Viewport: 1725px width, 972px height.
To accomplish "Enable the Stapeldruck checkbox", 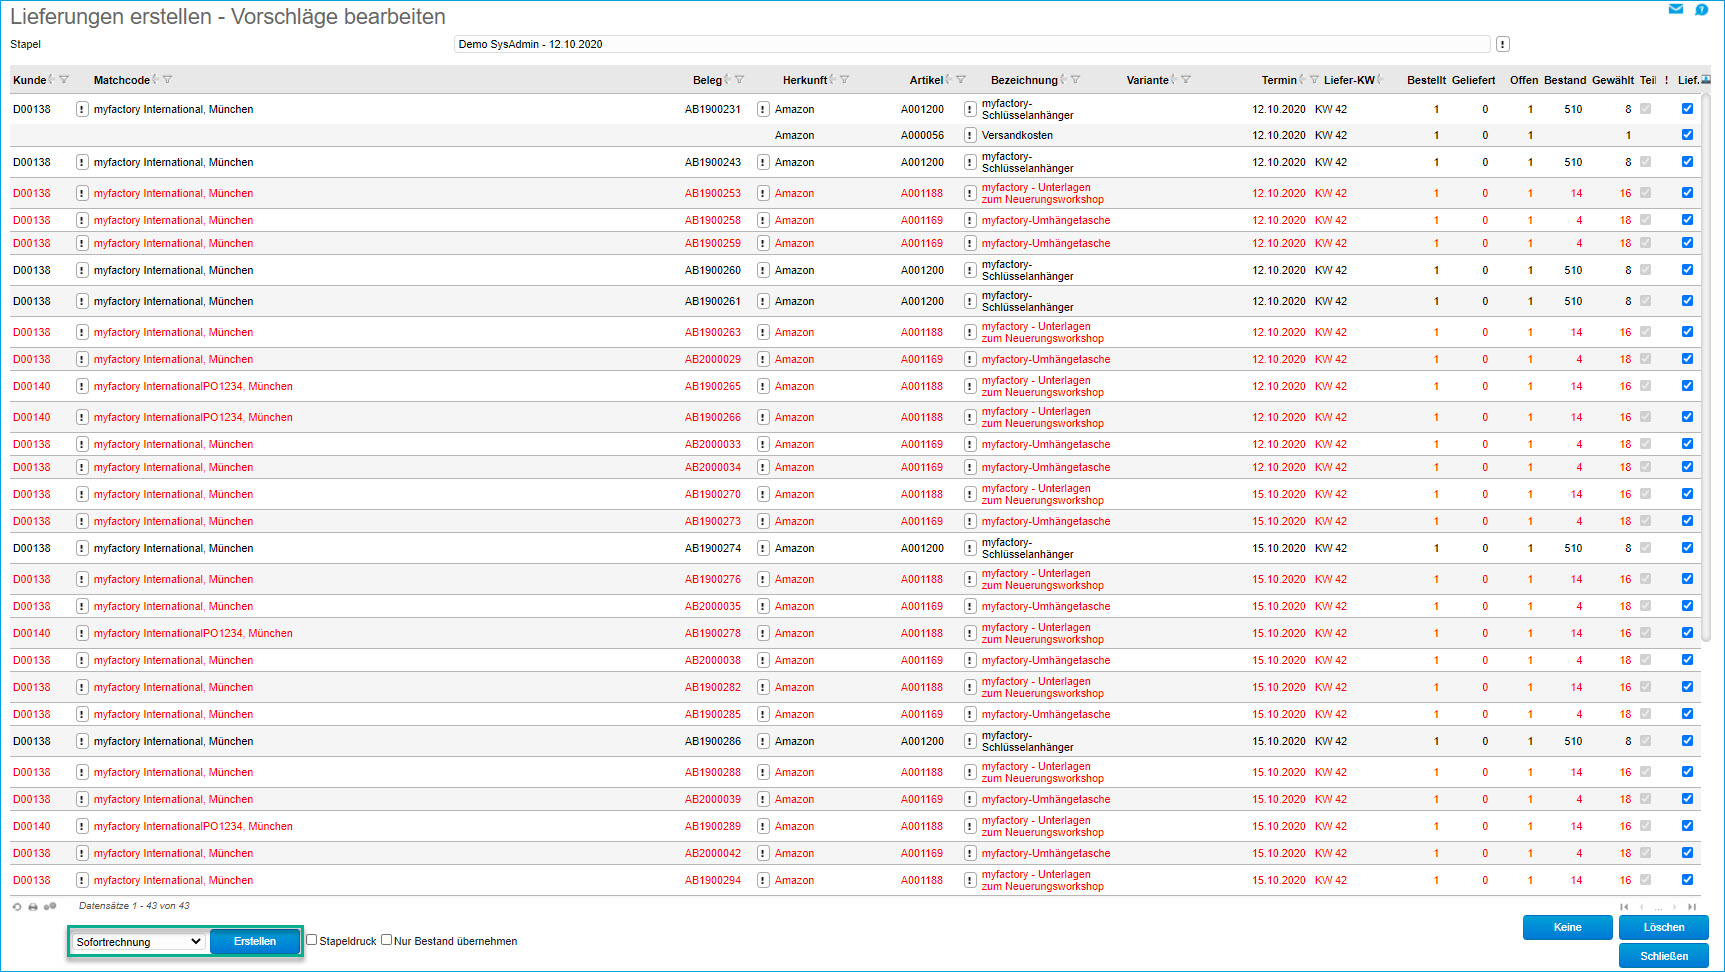I will tap(312, 940).
